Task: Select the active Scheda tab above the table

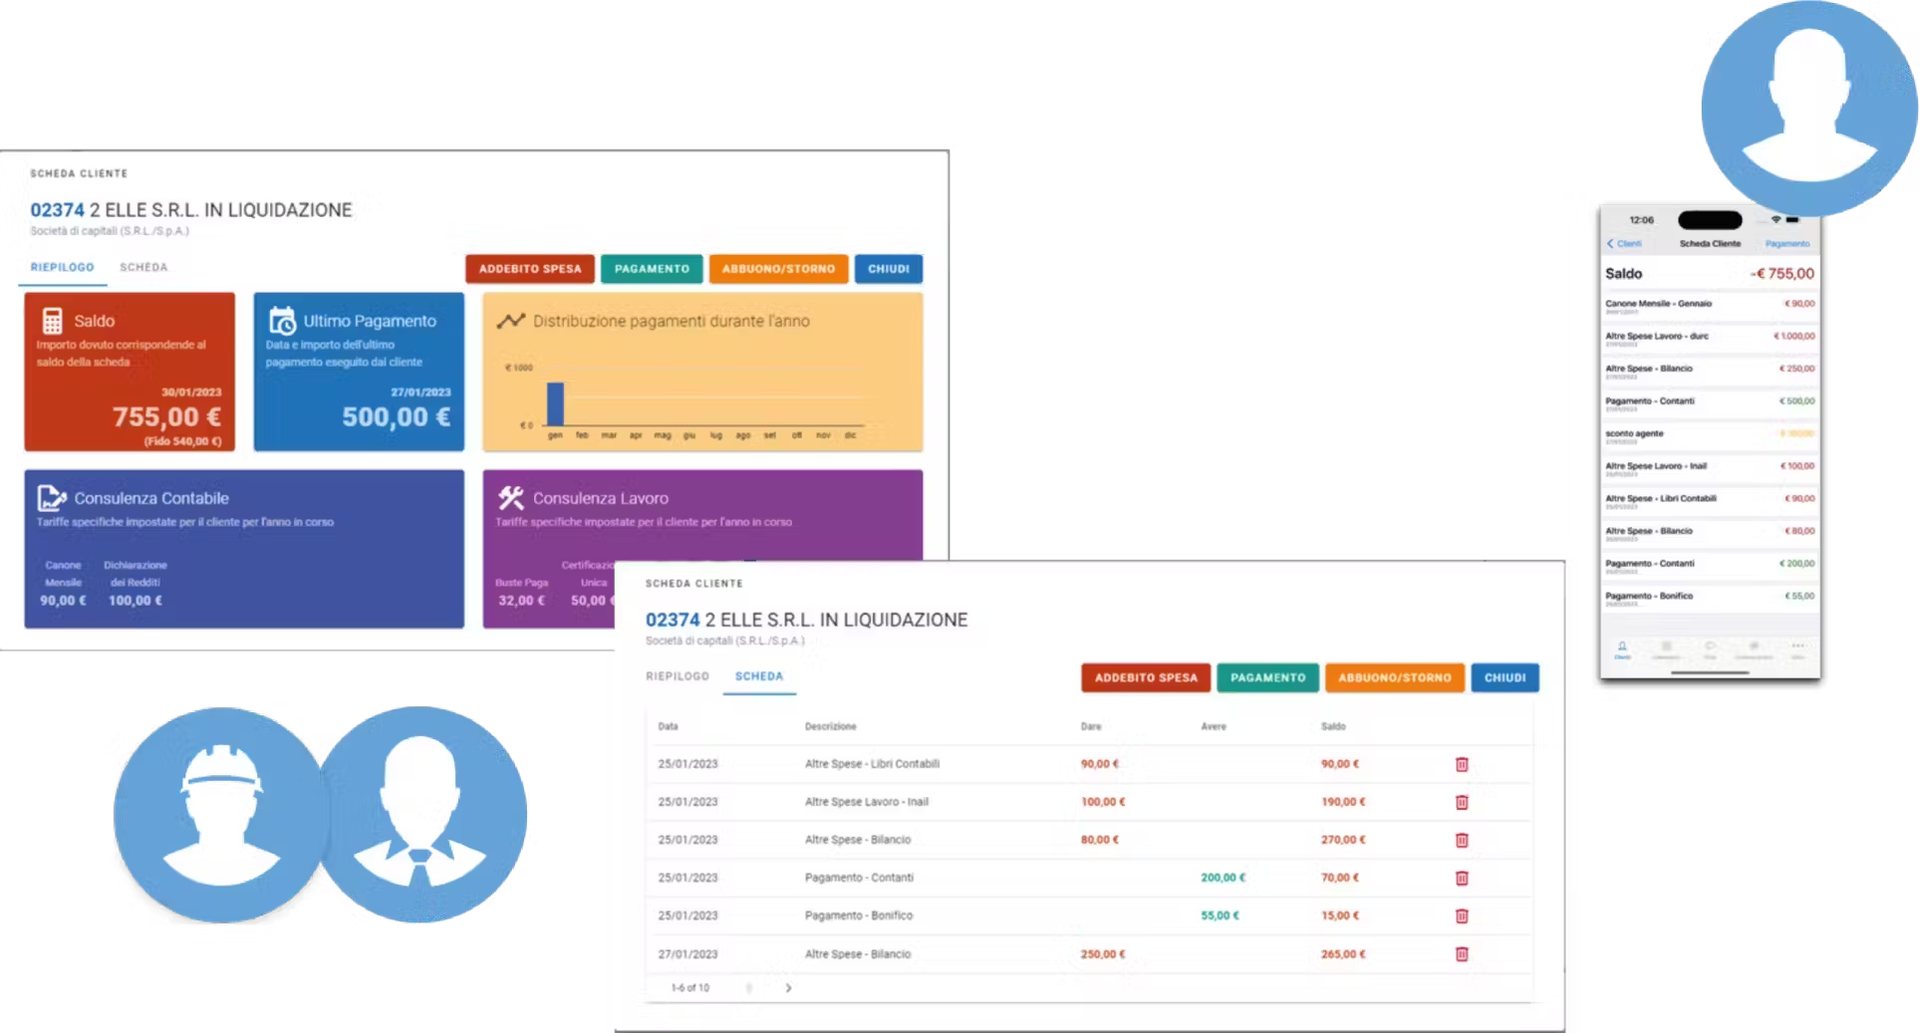Action: (x=759, y=676)
